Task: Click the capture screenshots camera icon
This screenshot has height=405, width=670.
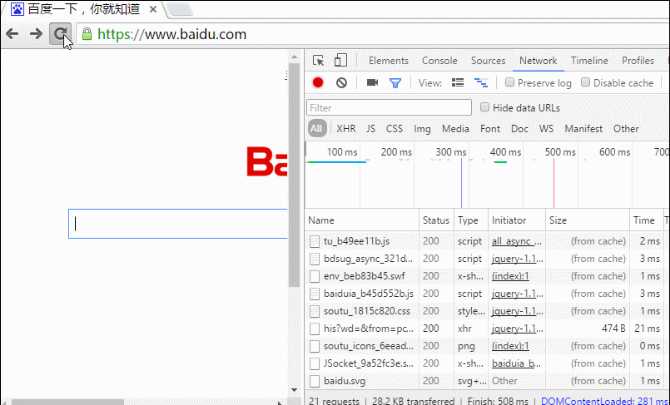Action: click(372, 82)
